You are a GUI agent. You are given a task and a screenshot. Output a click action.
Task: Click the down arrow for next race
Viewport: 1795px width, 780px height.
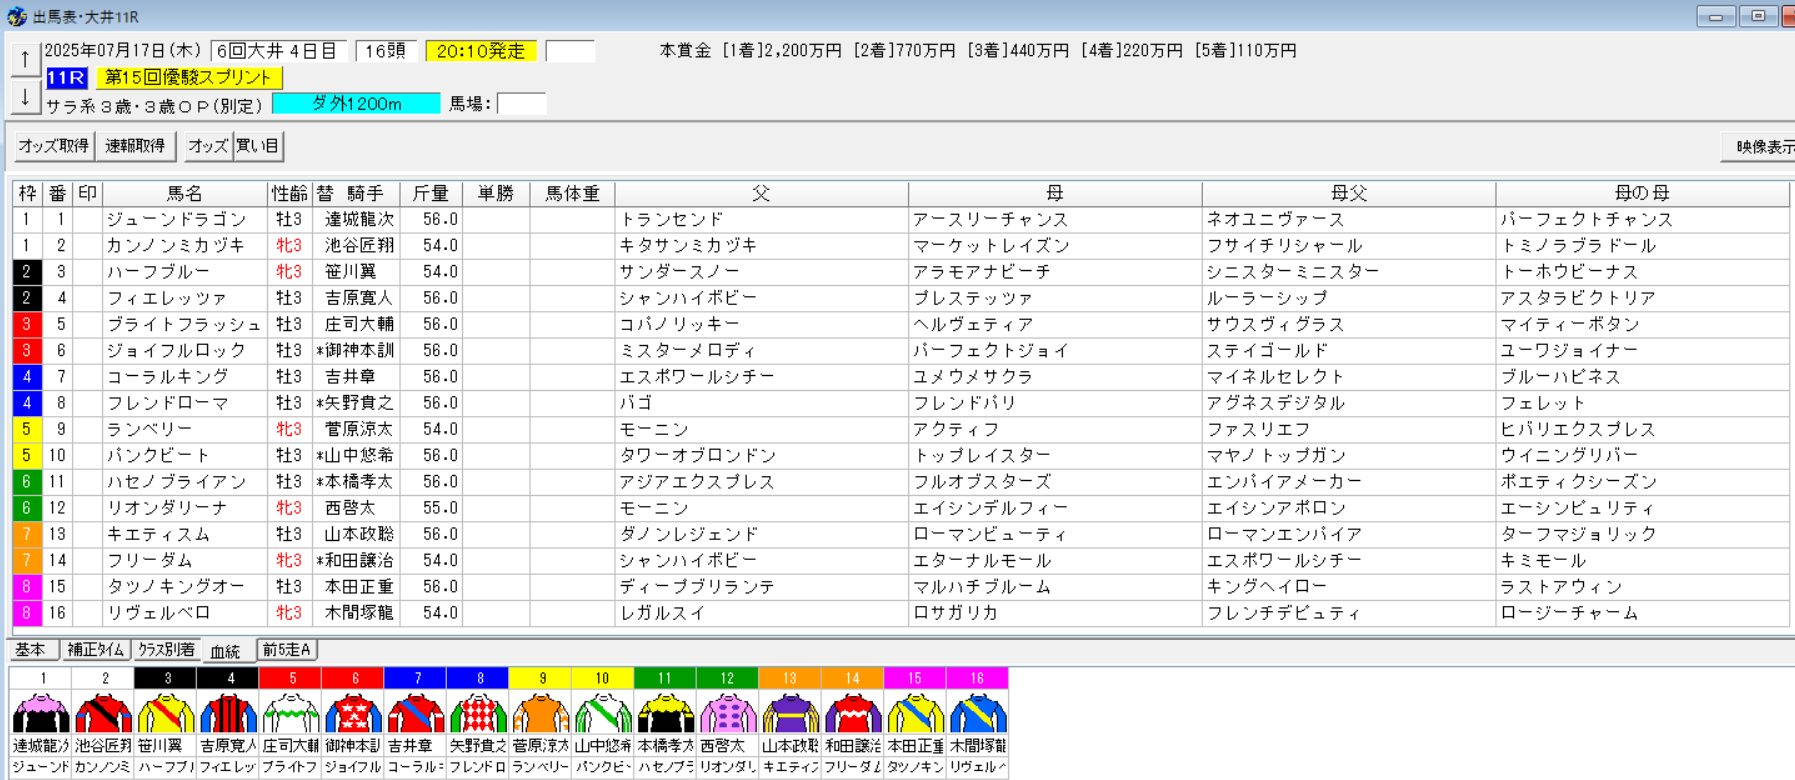(x=25, y=96)
